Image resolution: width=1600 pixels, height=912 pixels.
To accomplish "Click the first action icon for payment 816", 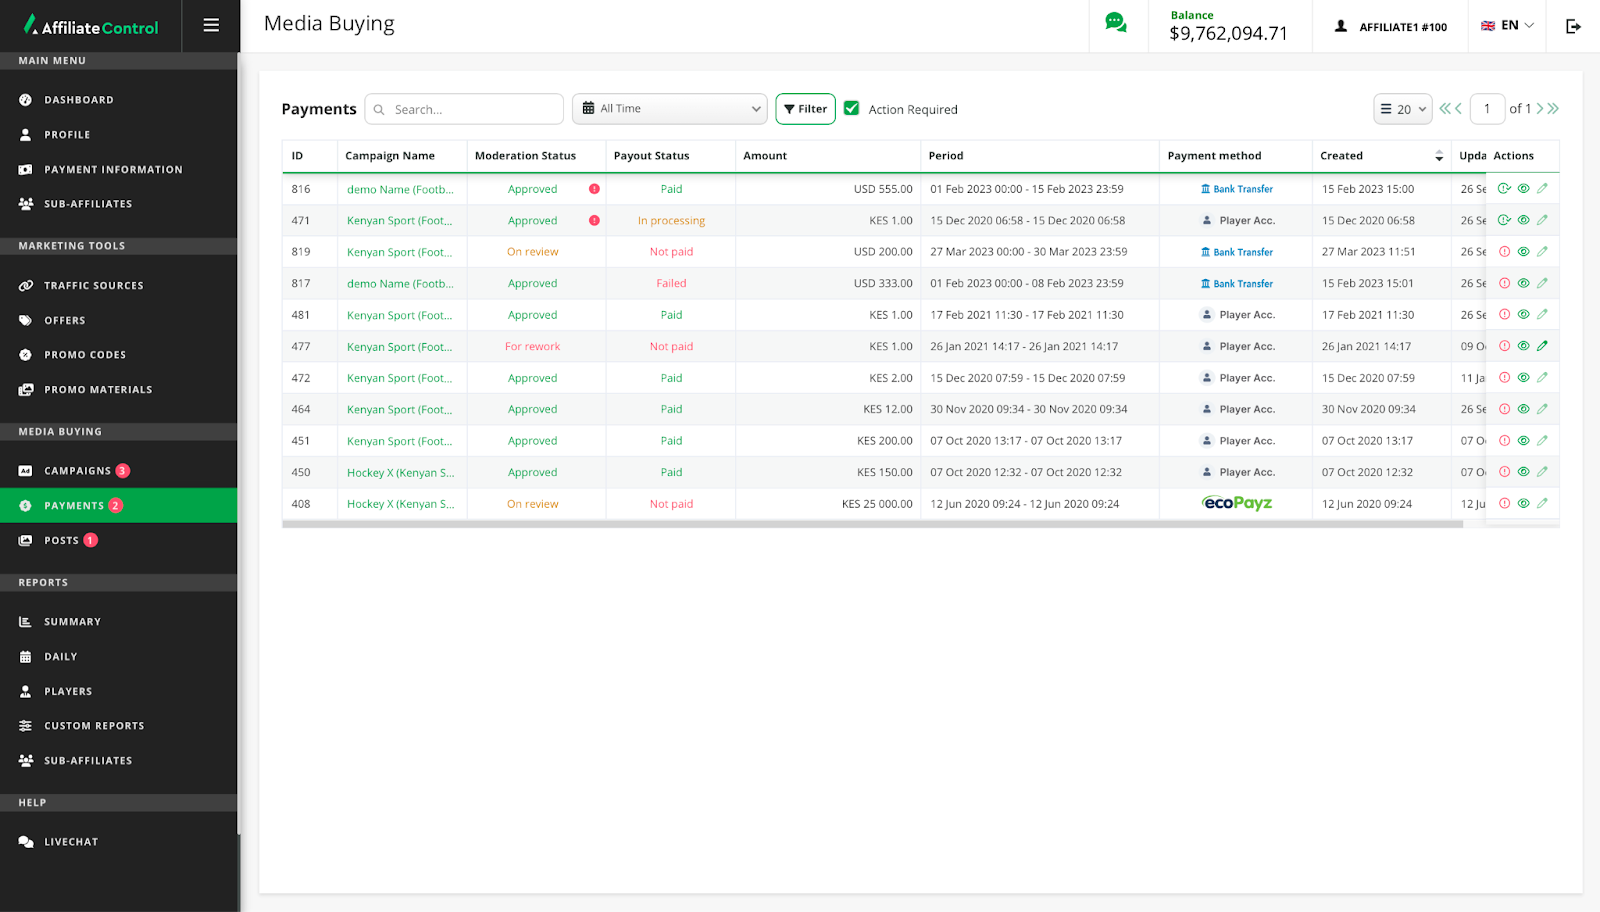I will pos(1504,188).
